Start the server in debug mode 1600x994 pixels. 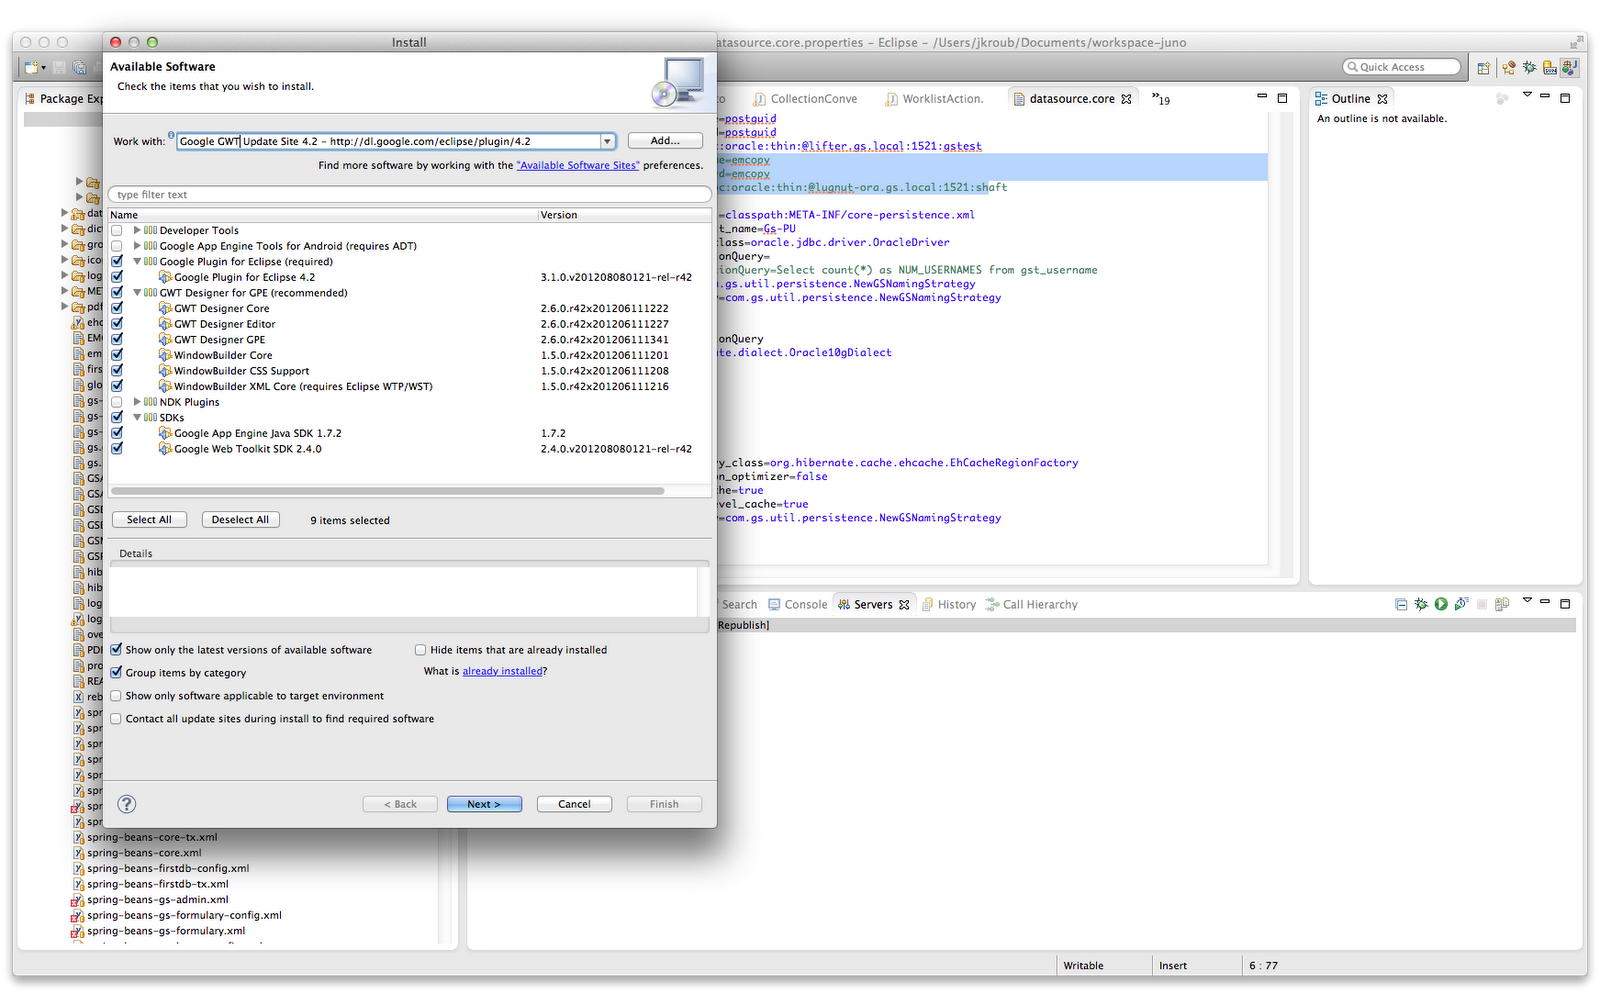point(1421,603)
